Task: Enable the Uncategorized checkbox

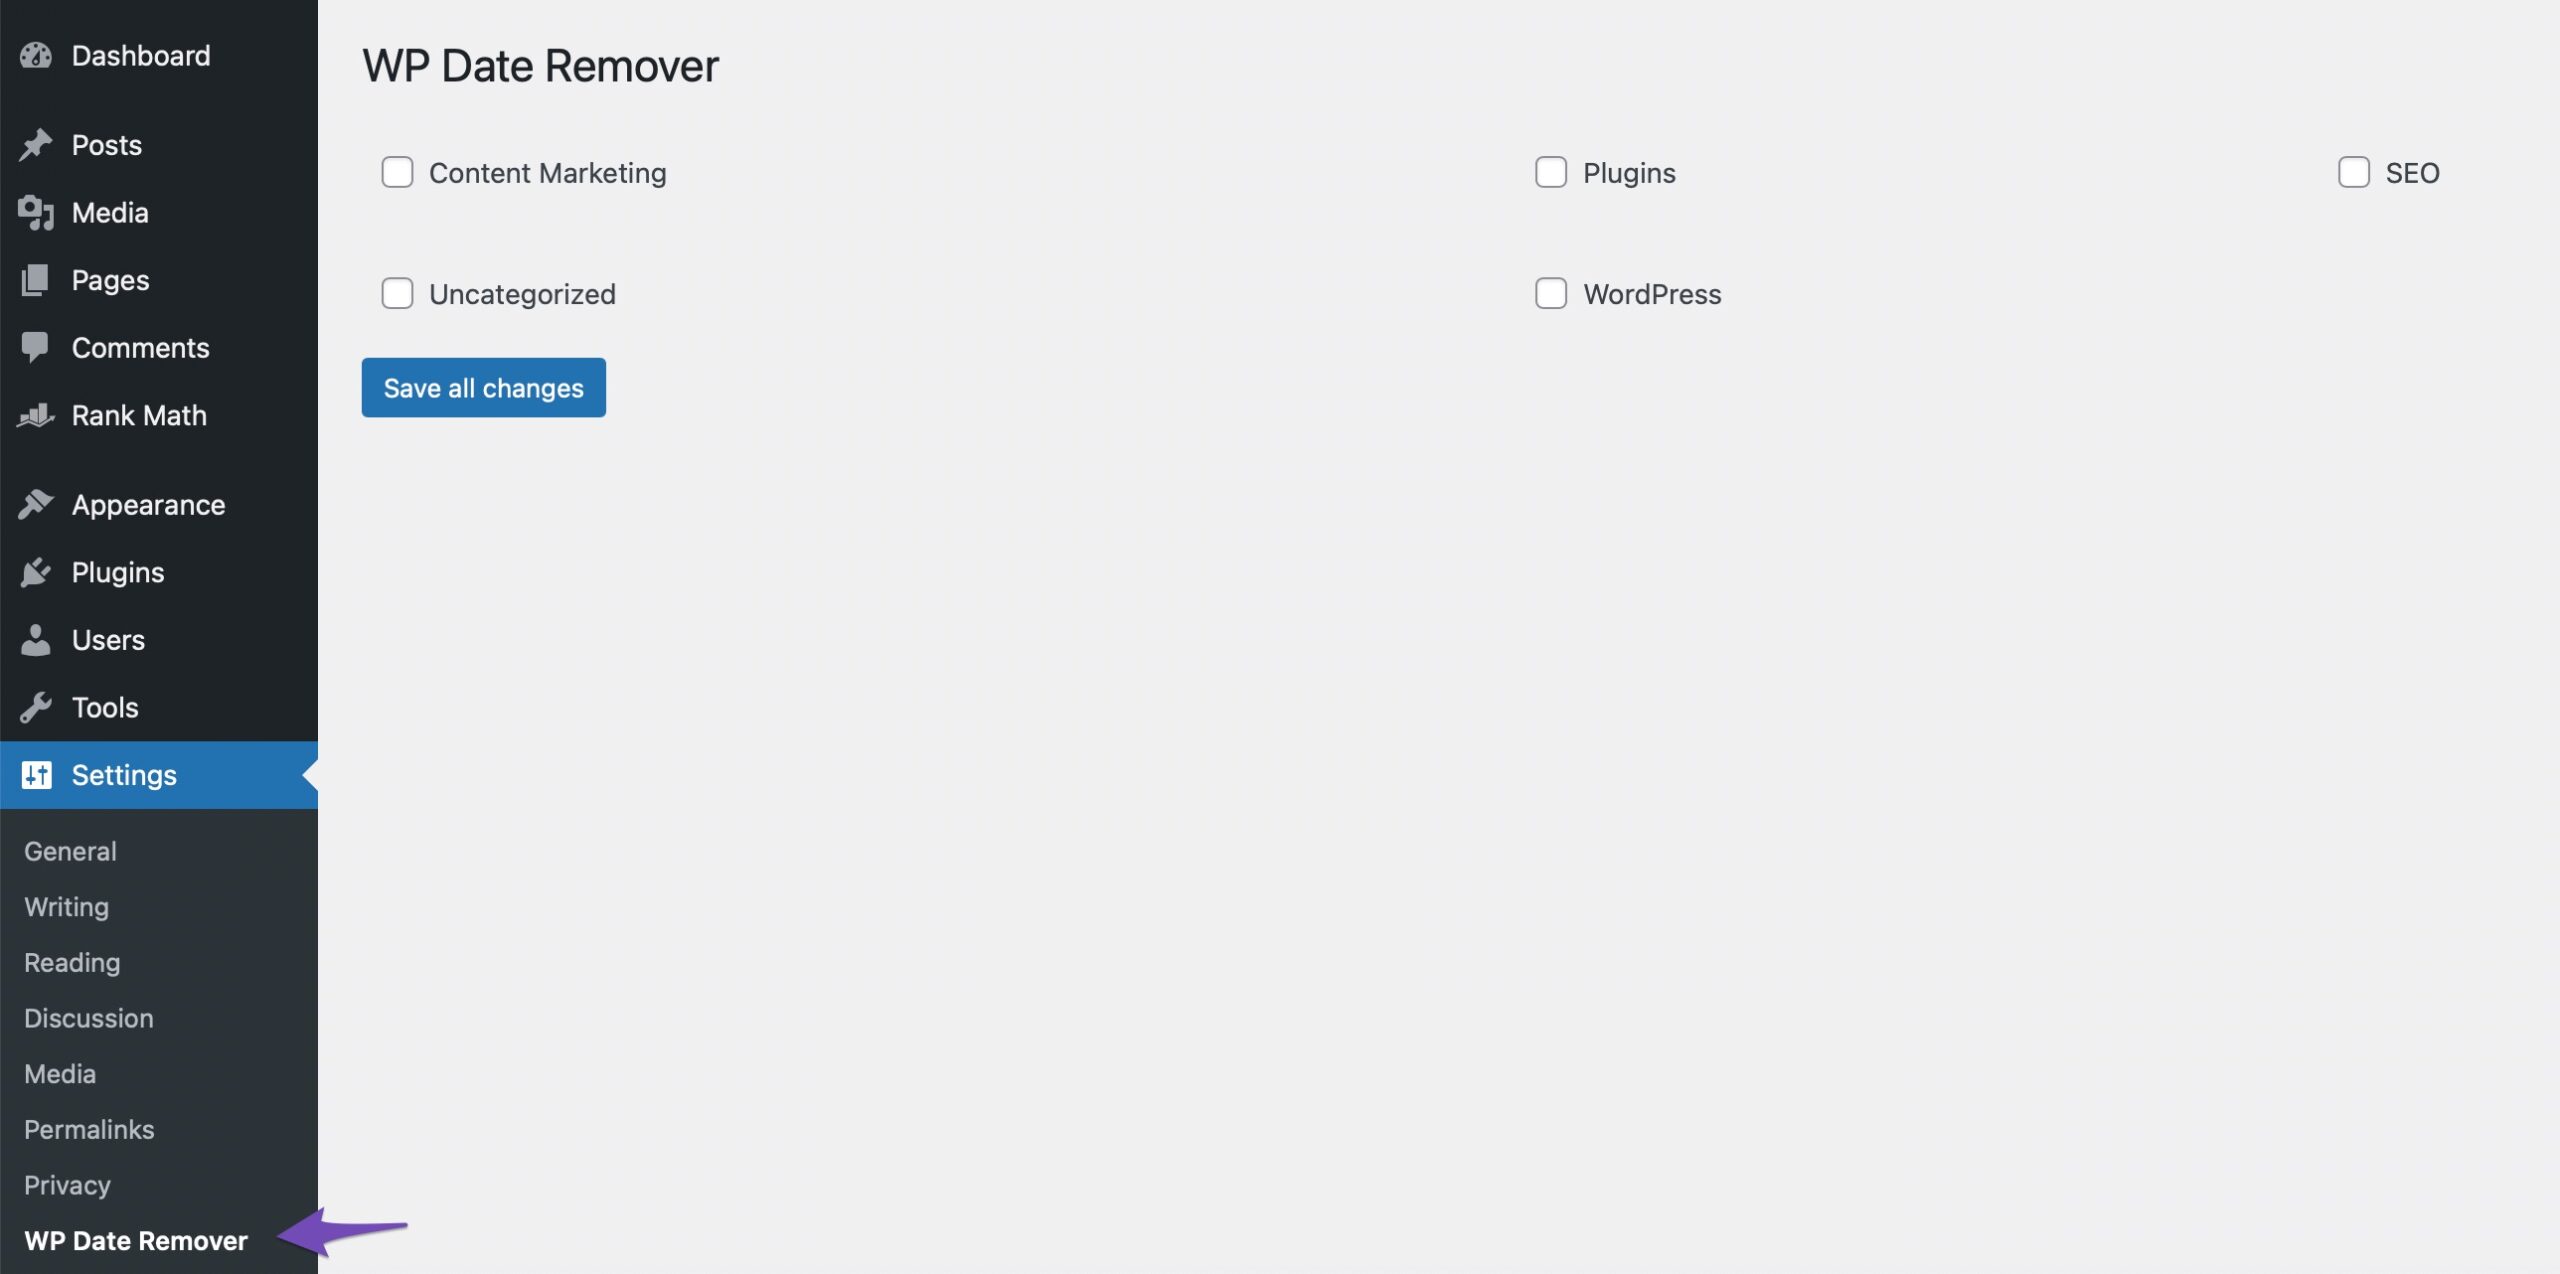Action: coord(397,292)
